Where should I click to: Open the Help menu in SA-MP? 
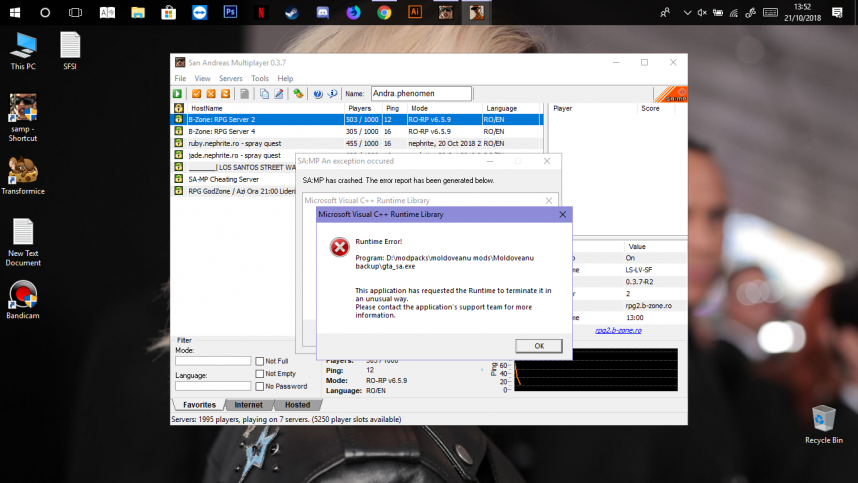(285, 78)
